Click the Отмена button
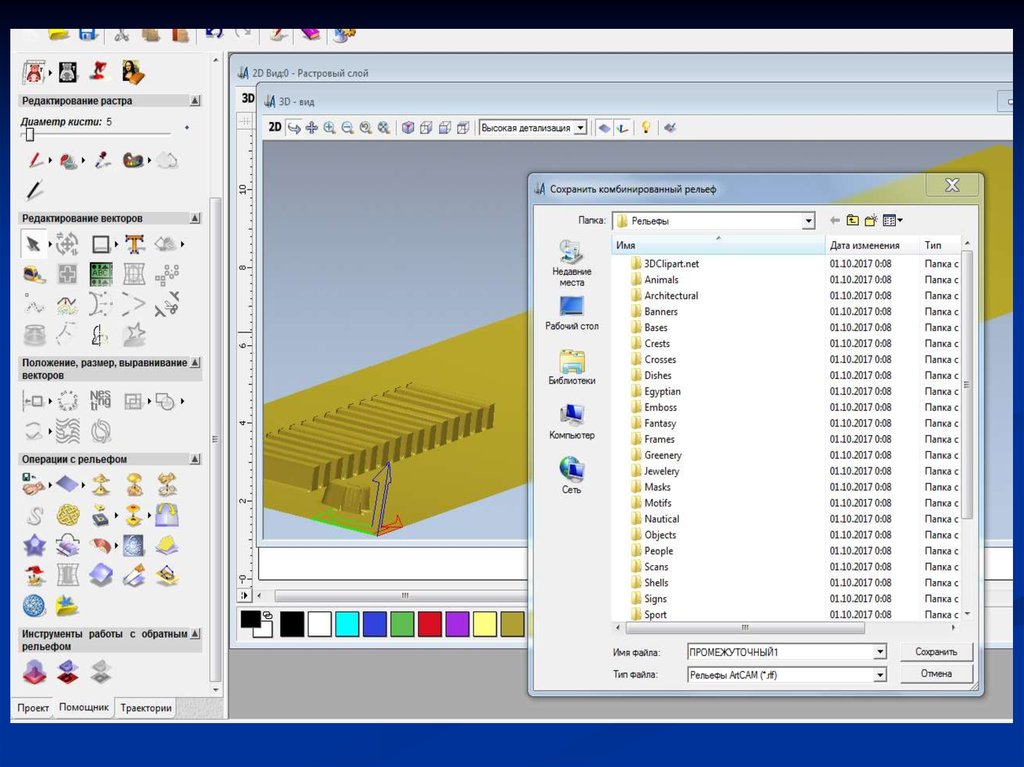 [936, 674]
